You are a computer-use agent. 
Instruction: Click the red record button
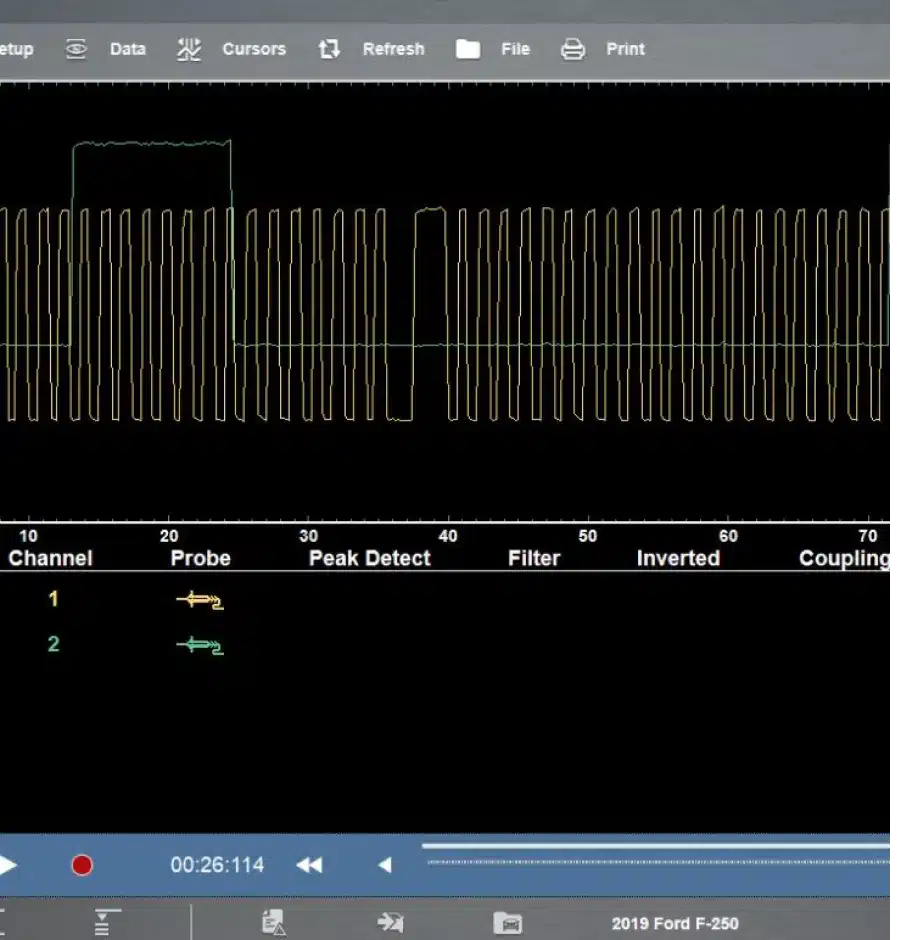82,865
